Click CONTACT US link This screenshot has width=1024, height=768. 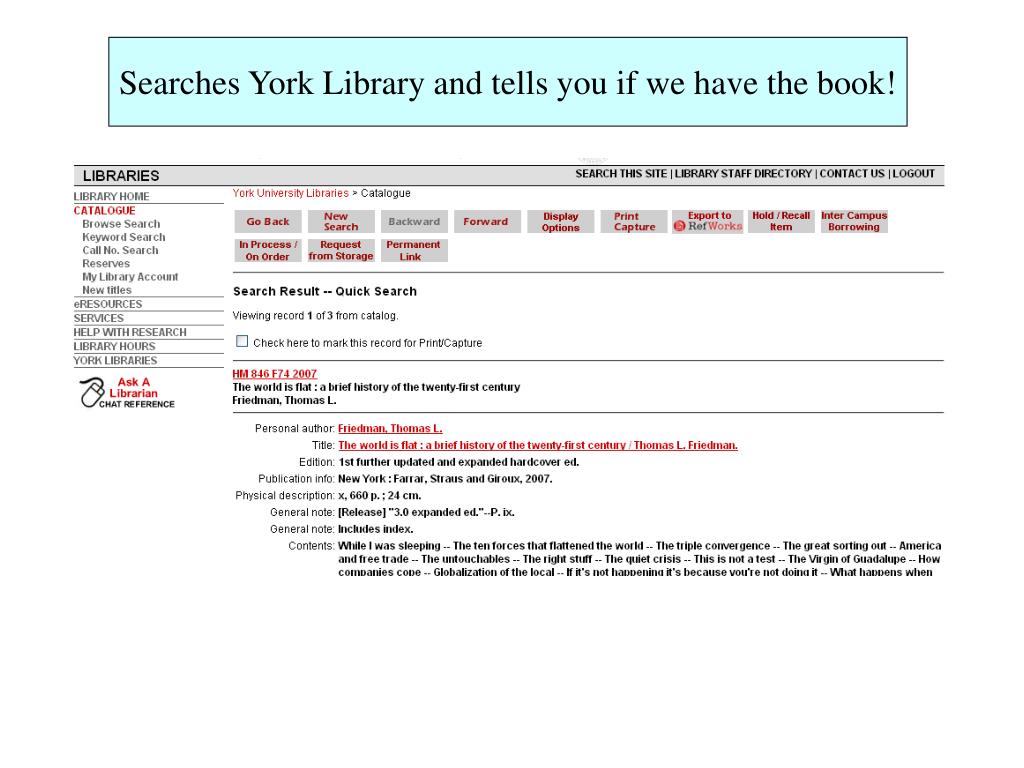[x=852, y=174]
